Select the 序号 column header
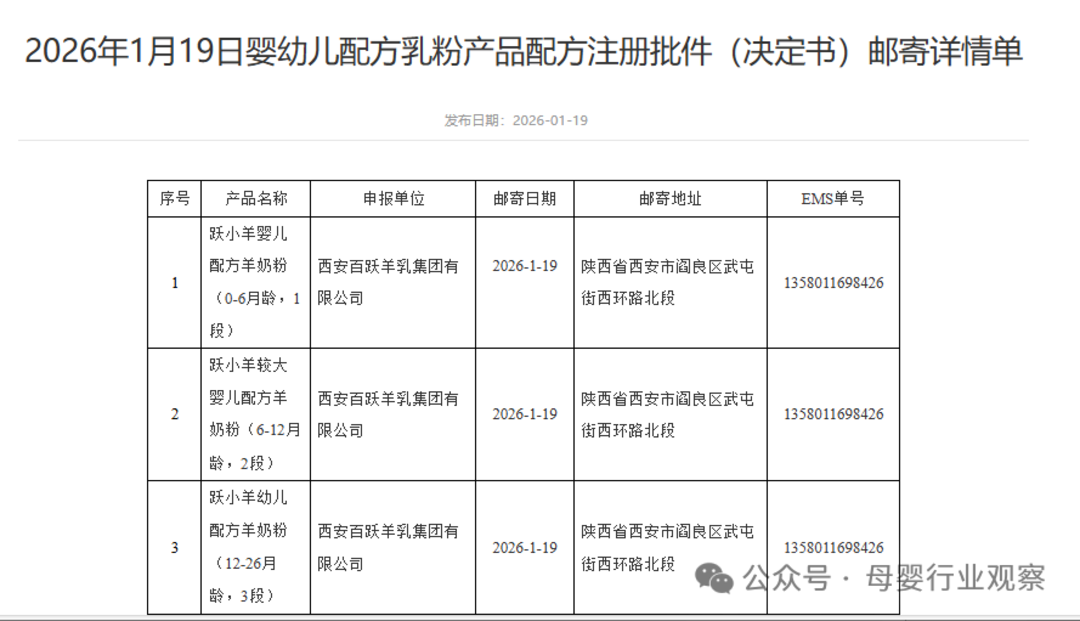Image resolution: width=1080 pixels, height=621 pixels. tap(174, 198)
